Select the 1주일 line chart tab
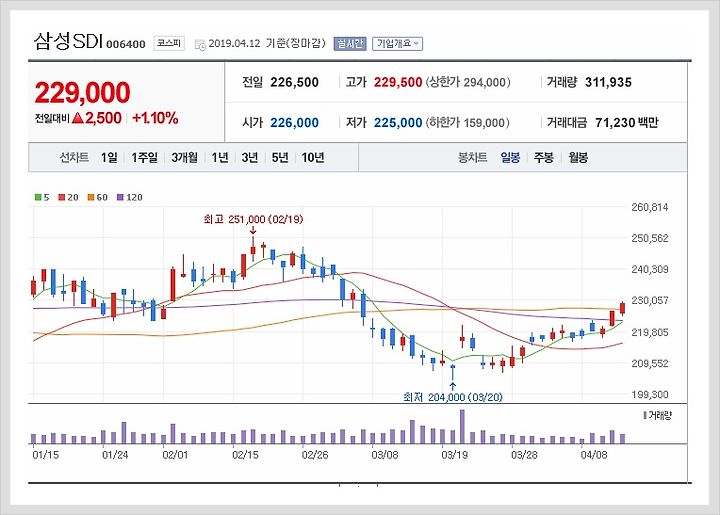The height and width of the screenshot is (515, 720). pyautogui.click(x=145, y=157)
